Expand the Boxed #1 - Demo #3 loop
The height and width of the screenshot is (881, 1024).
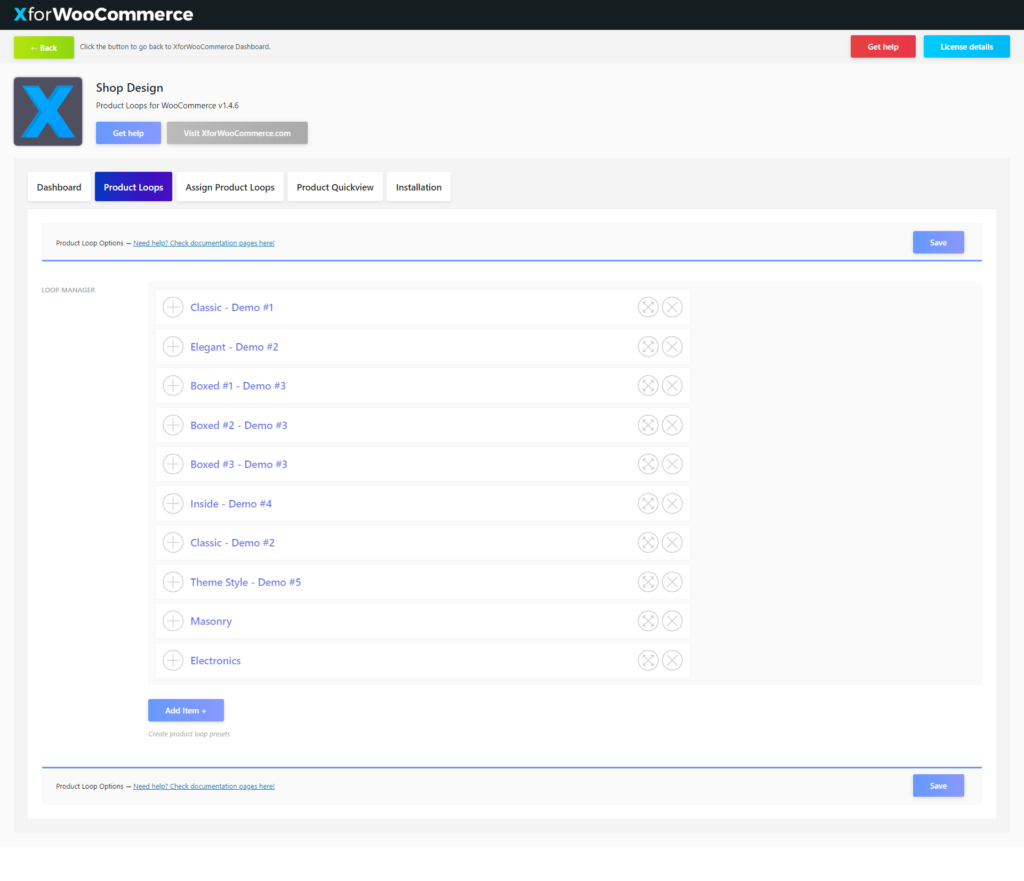(x=173, y=386)
